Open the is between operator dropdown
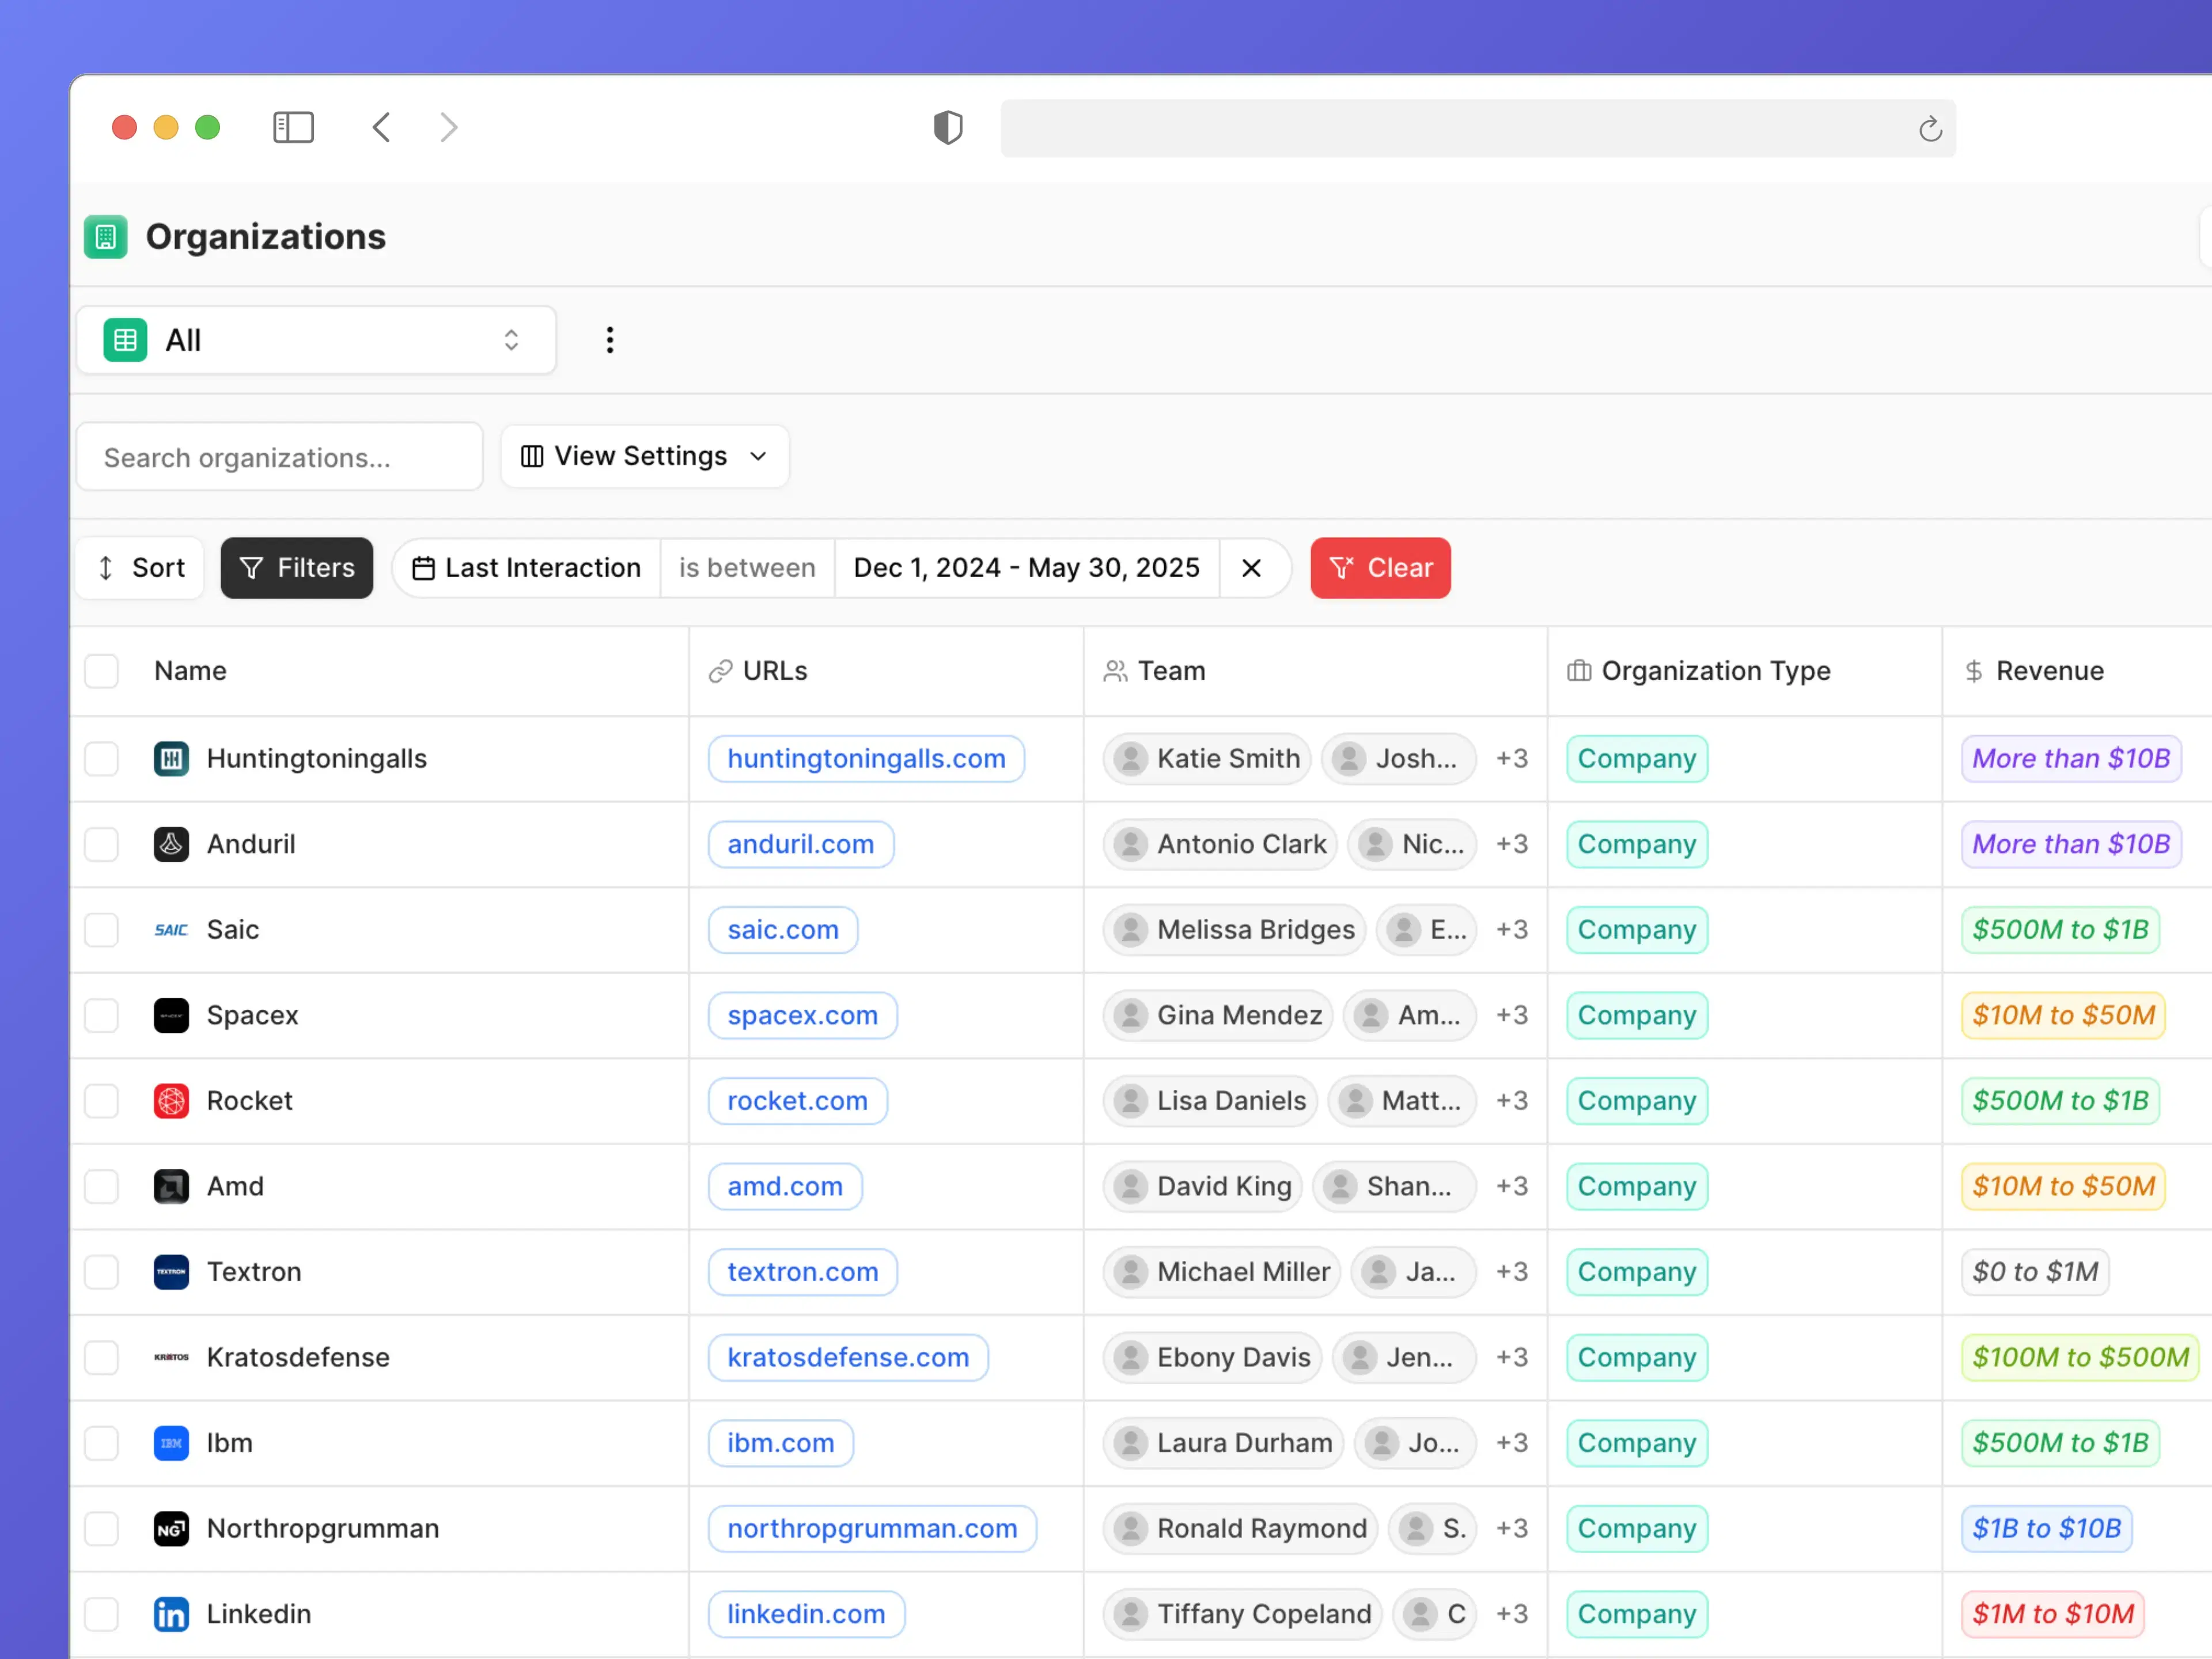 click(x=746, y=567)
